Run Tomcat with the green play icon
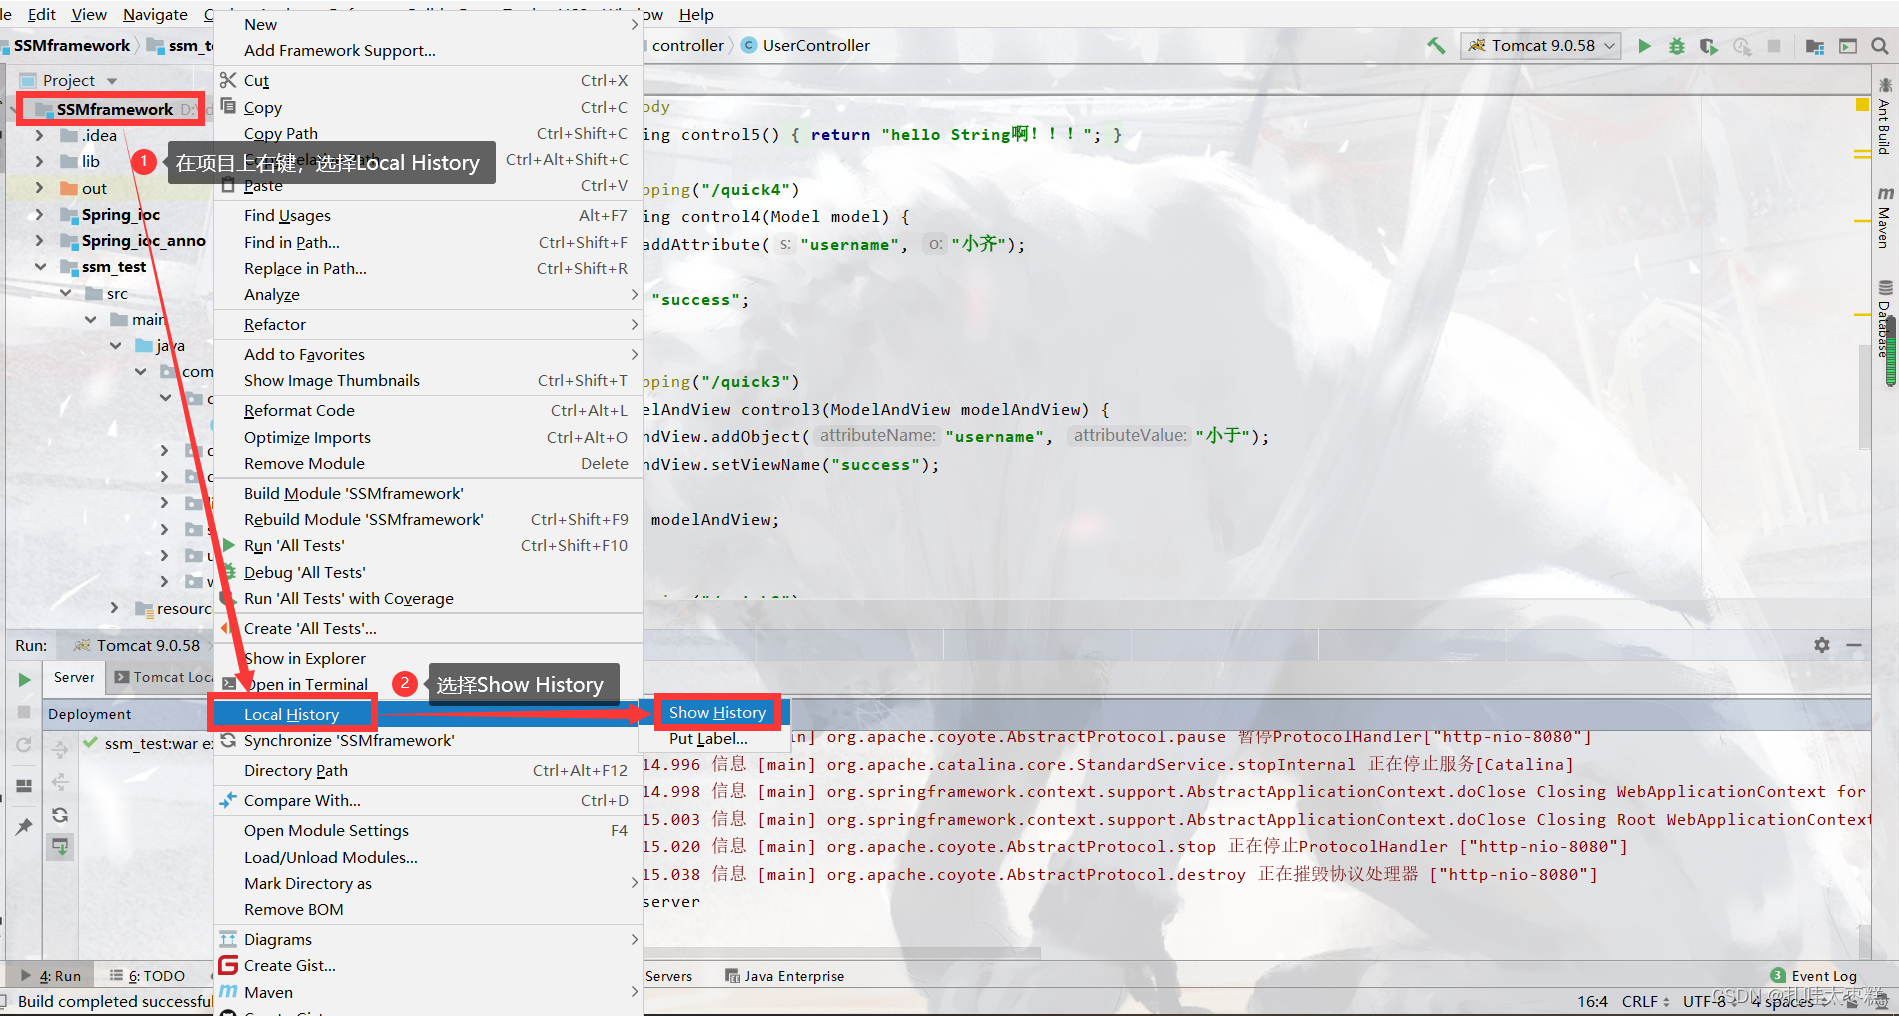The width and height of the screenshot is (1899, 1016). click(x=1644, y=46)
